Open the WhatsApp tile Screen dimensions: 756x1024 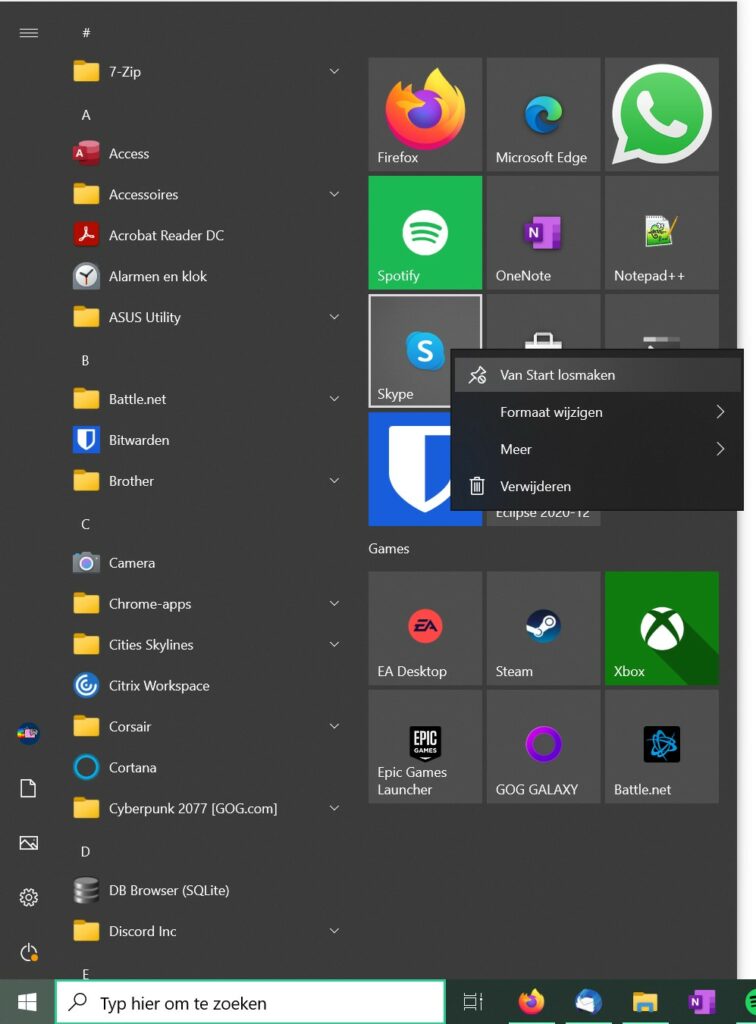point(661,114)
